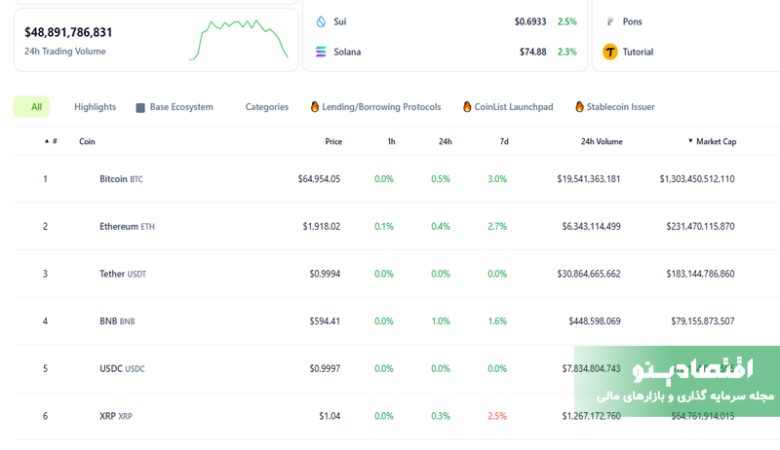Open the Pons coin link
The height and width of the screenshot is (450, 780).
632,21
